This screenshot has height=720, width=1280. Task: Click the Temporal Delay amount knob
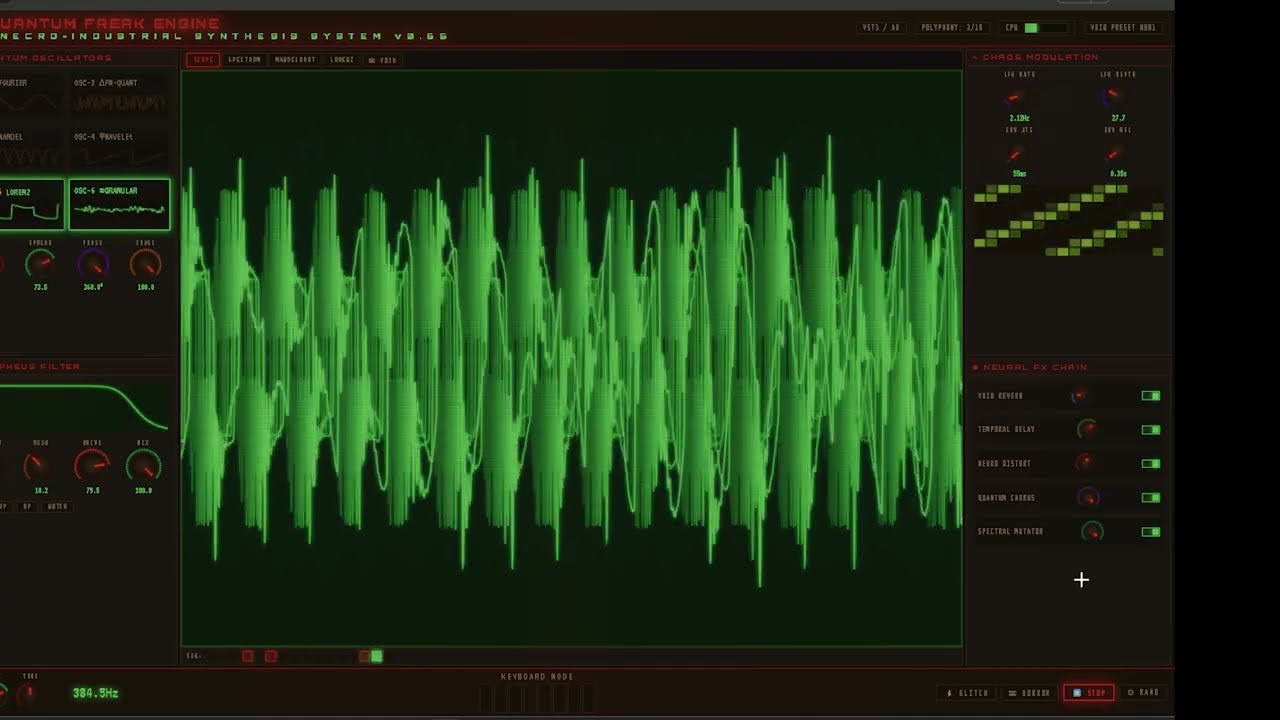[1087, 429]
